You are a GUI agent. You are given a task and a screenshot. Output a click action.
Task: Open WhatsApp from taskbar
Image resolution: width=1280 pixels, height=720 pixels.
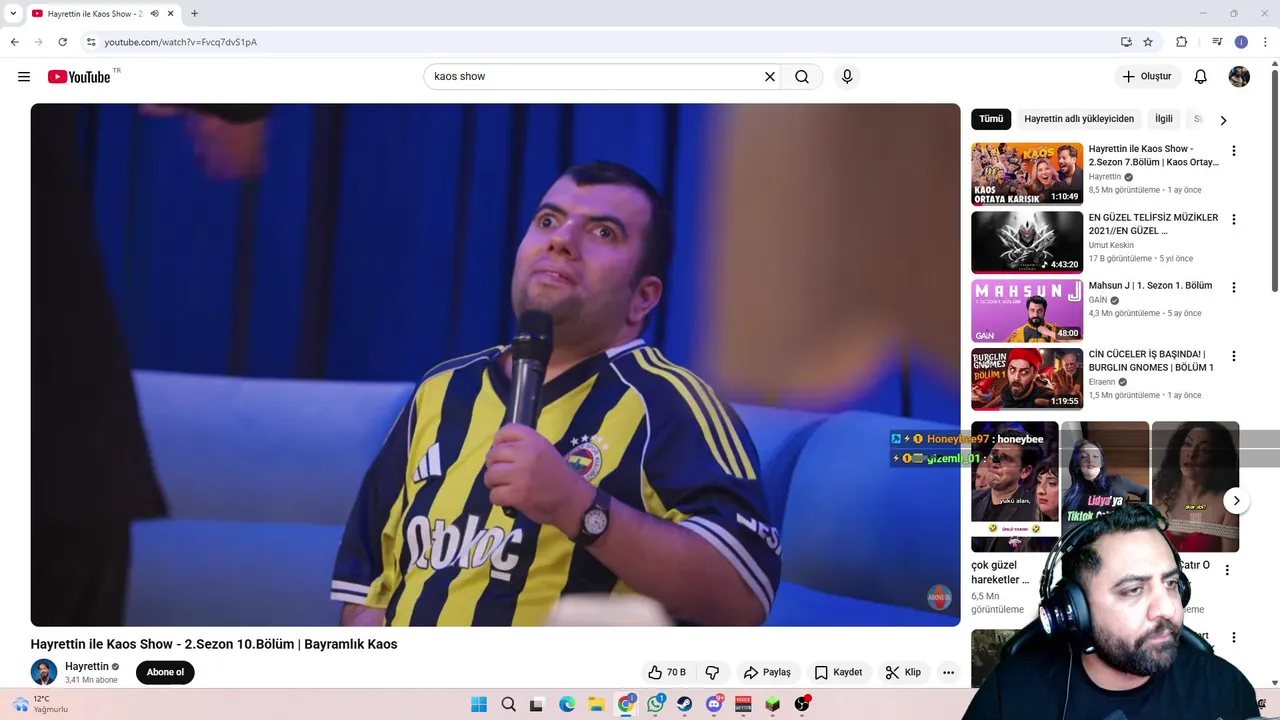click(655, 705)
